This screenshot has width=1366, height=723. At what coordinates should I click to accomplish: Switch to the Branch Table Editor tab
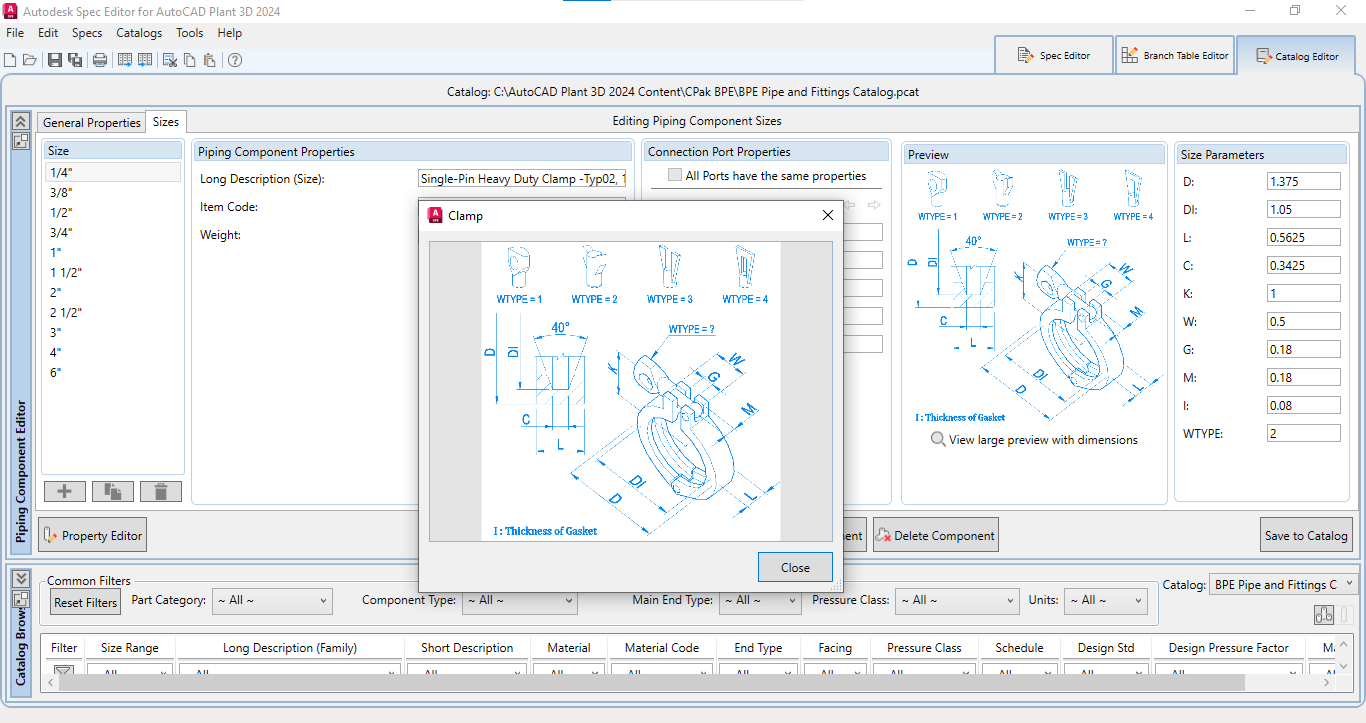click(x=1174, y=55)
